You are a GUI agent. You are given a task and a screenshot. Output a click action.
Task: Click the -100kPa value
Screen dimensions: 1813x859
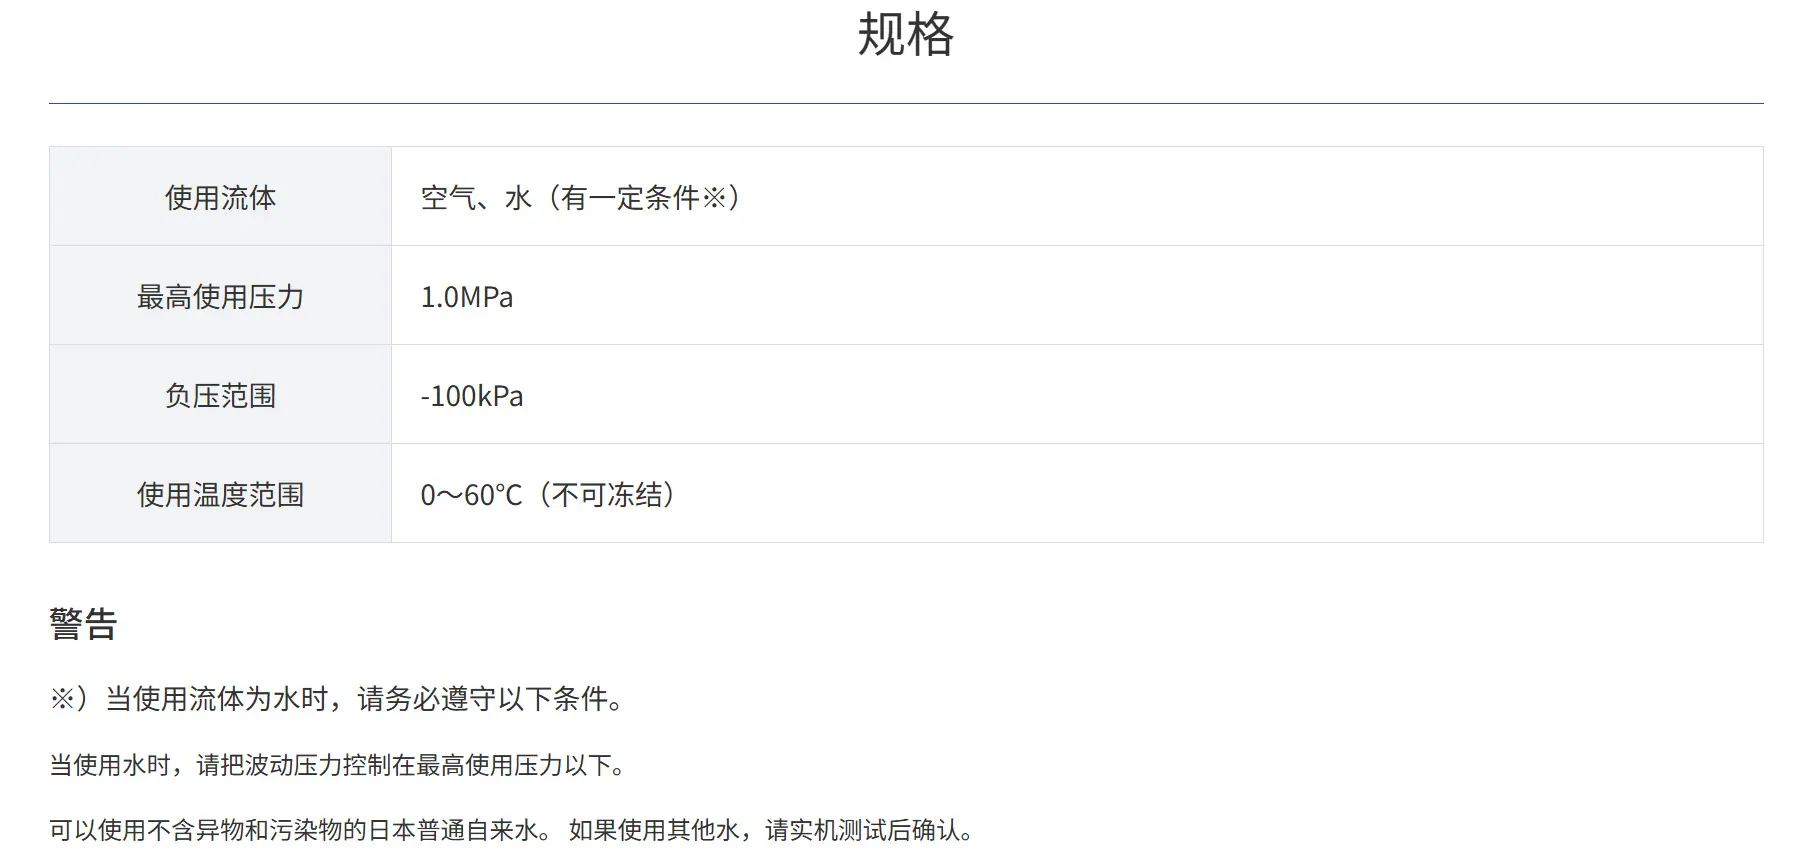tap(472, 396)
